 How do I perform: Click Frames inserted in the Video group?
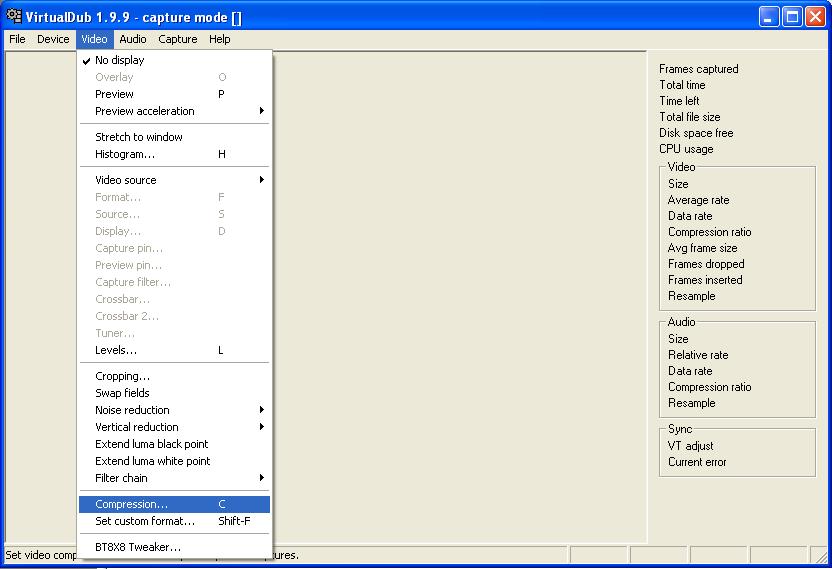coord(705,280)
